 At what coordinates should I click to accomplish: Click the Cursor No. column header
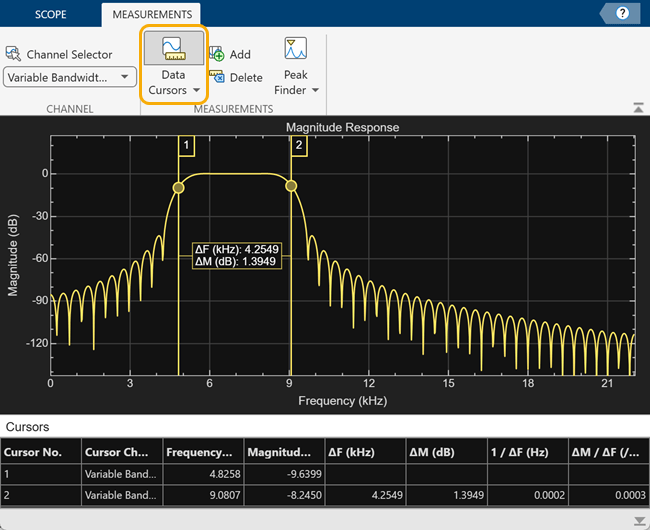coord(41,452)
